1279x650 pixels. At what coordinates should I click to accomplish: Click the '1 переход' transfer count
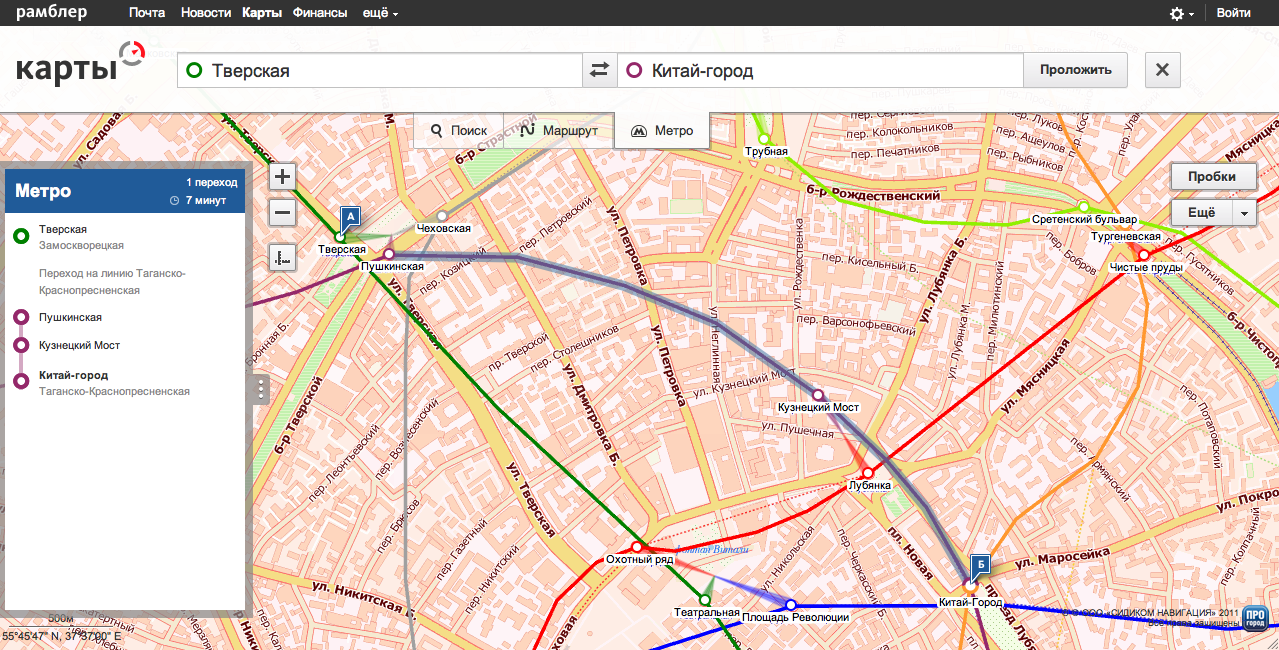212,182
